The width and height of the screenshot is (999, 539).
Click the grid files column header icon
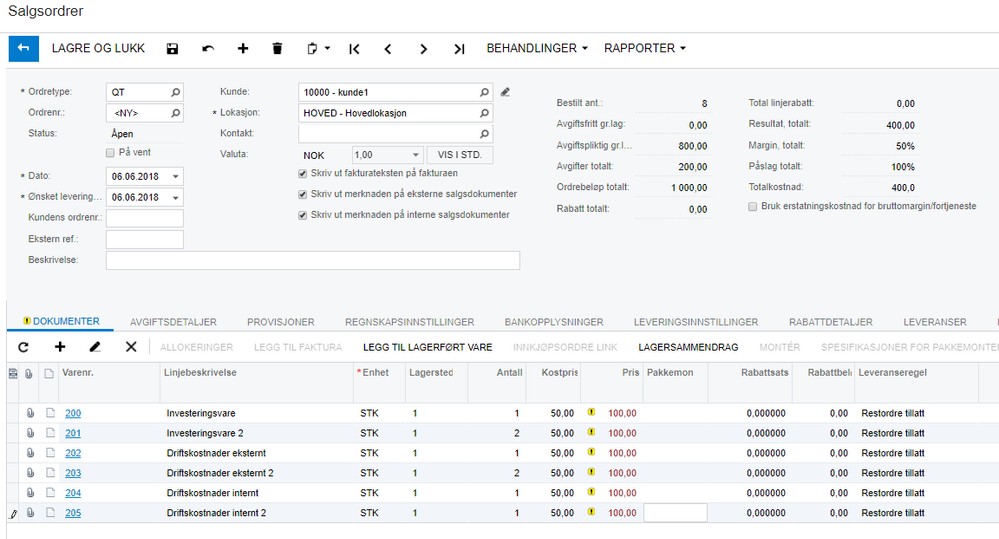[29, 373]
